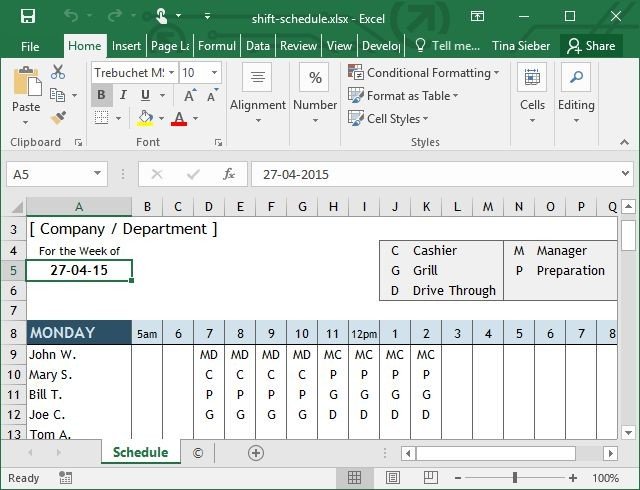Click the Insert Function fx button

(x=229, y=174)
